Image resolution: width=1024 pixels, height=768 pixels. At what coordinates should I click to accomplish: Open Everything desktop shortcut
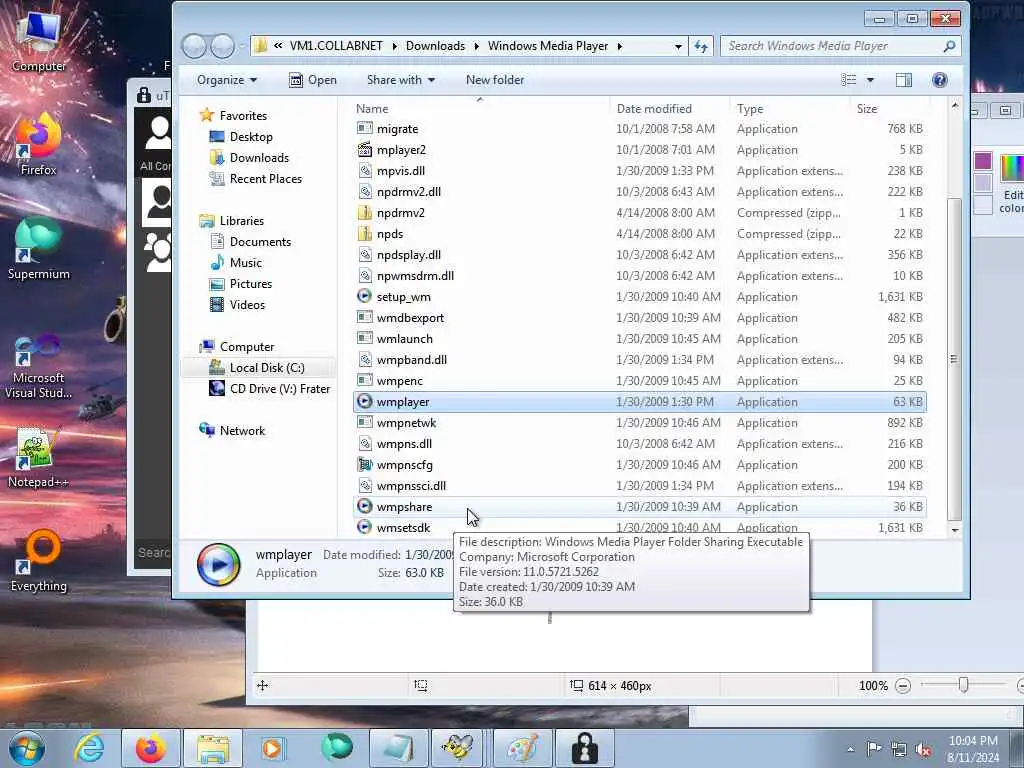click(x=38, y=560)
